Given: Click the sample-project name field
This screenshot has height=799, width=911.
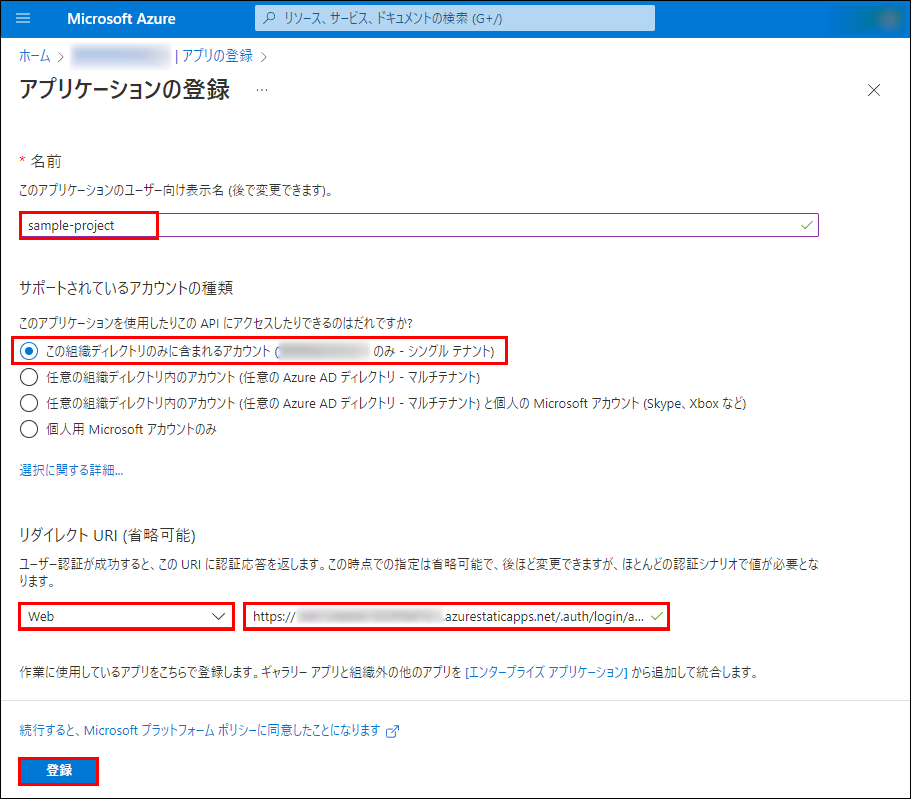Looking at the screenshot, I should 419,225.
